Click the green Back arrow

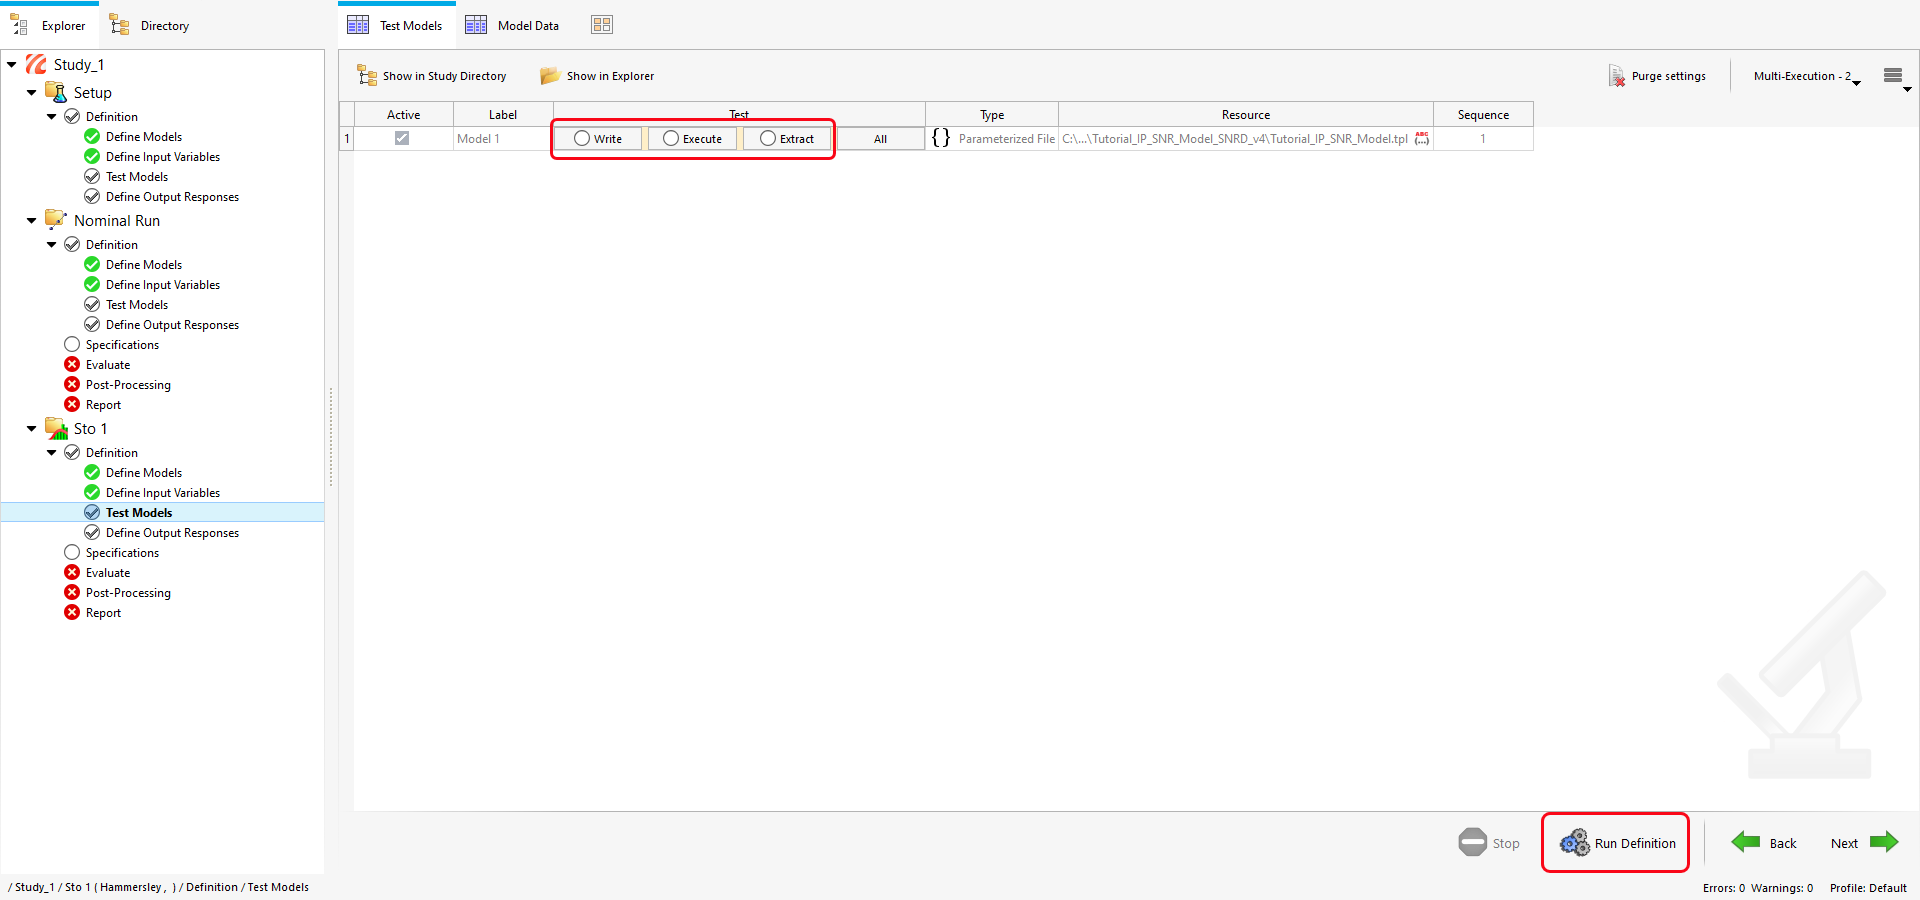[x=1746, y=842]
